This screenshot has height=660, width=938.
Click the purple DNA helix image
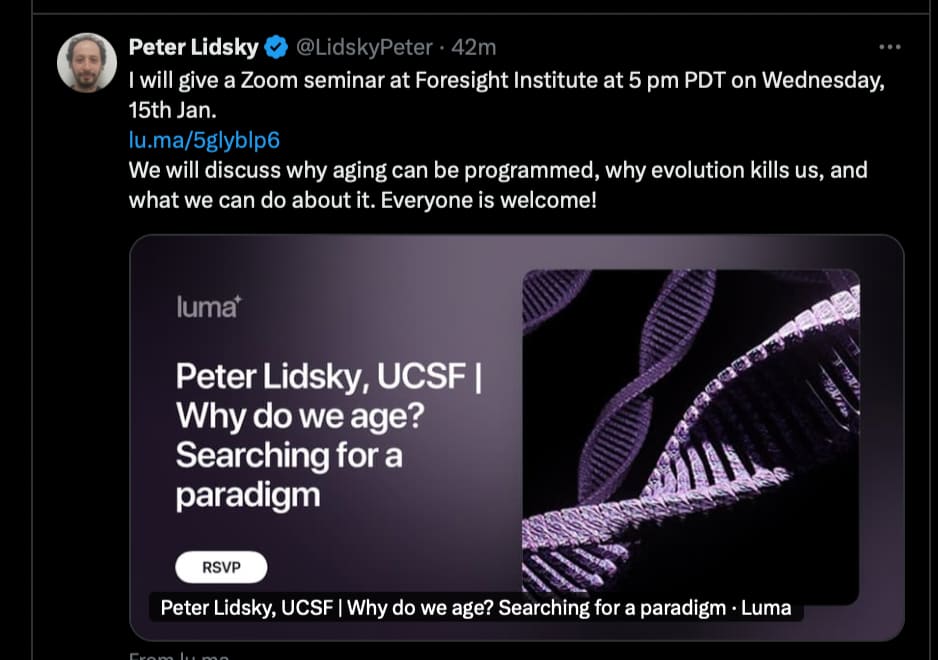[691, 431]
